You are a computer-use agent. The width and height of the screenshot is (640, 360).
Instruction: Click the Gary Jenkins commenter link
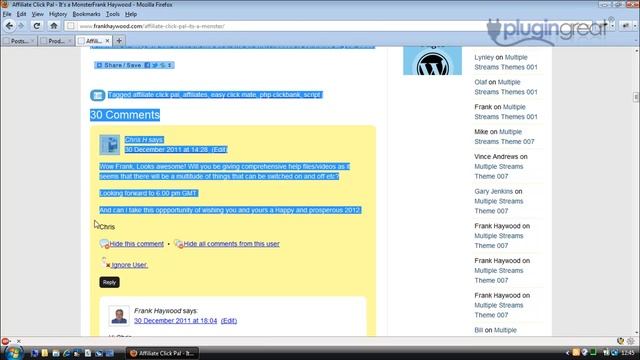493,191
